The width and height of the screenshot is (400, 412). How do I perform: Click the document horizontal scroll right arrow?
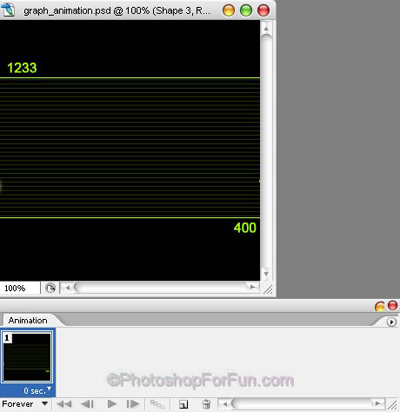(x=252, y=287)
